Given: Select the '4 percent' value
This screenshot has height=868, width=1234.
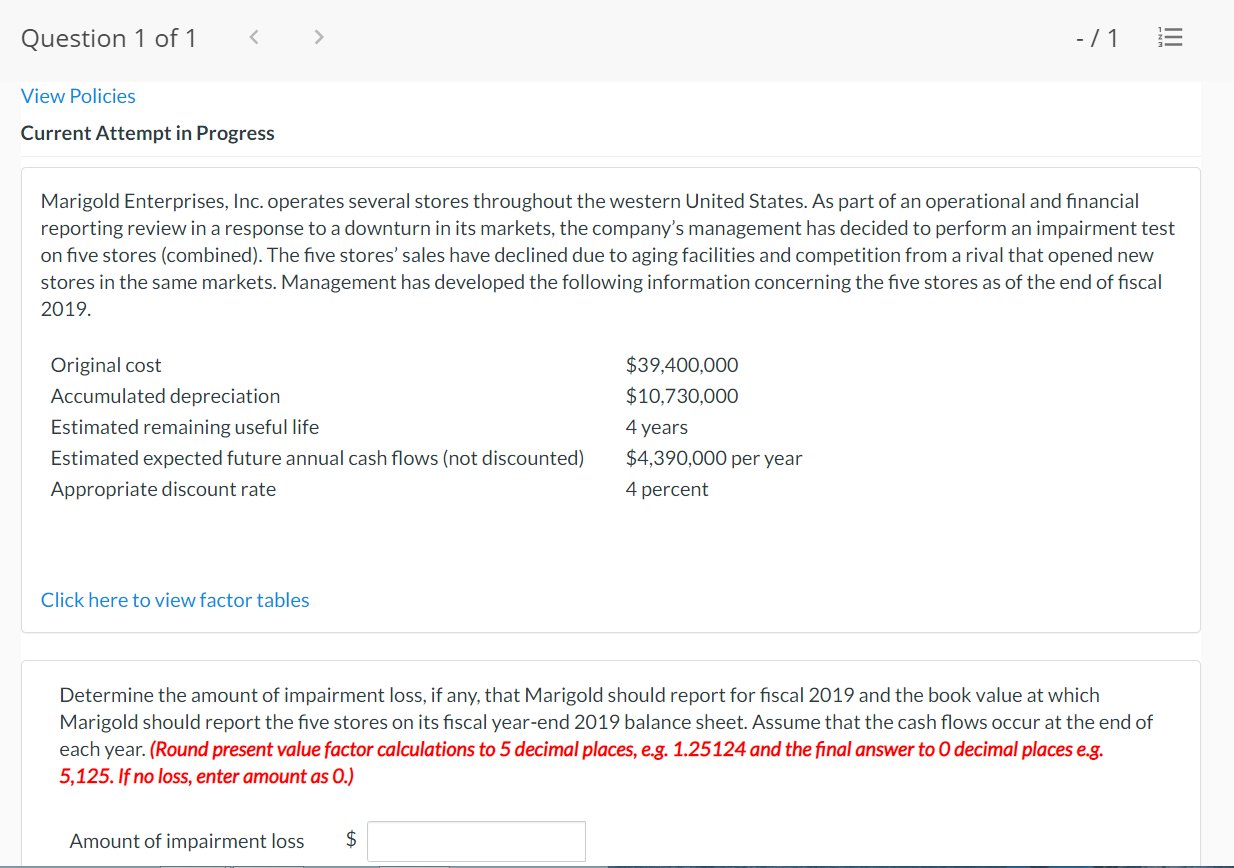Looking at the screenshot, I should pos(667,489).
